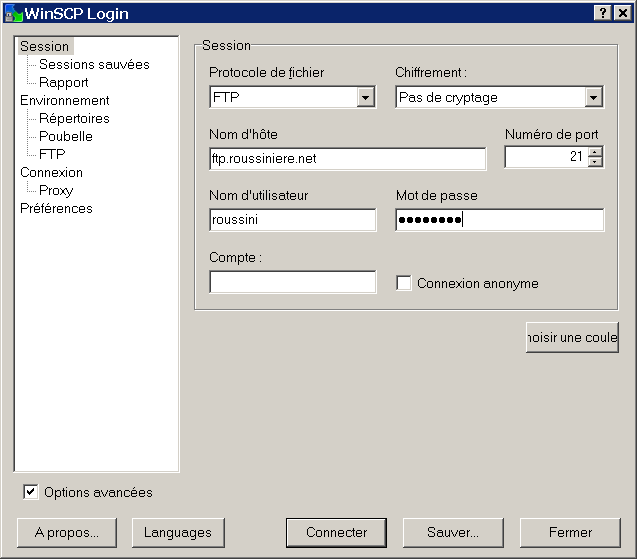Open the Languages button
The width and height of the screenshot is (637, 559).
(179, 532)
